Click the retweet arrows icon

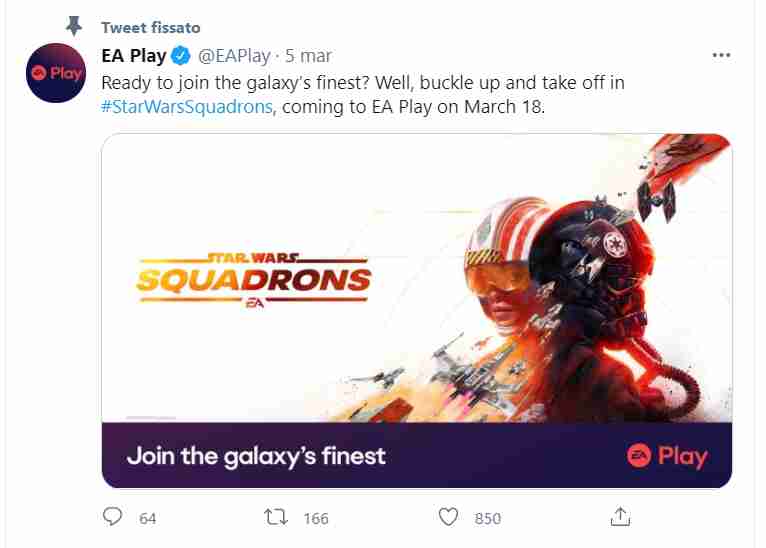coord(276,517)
